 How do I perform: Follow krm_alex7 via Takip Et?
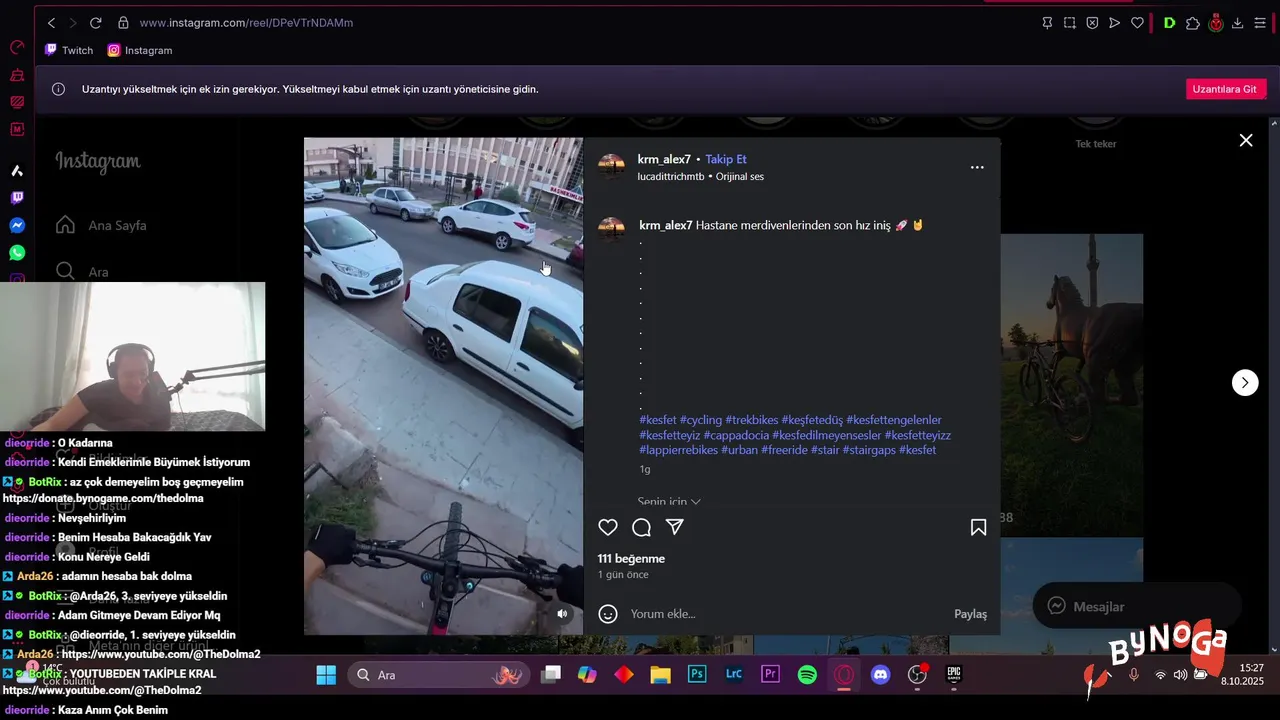tap(726, 159)
